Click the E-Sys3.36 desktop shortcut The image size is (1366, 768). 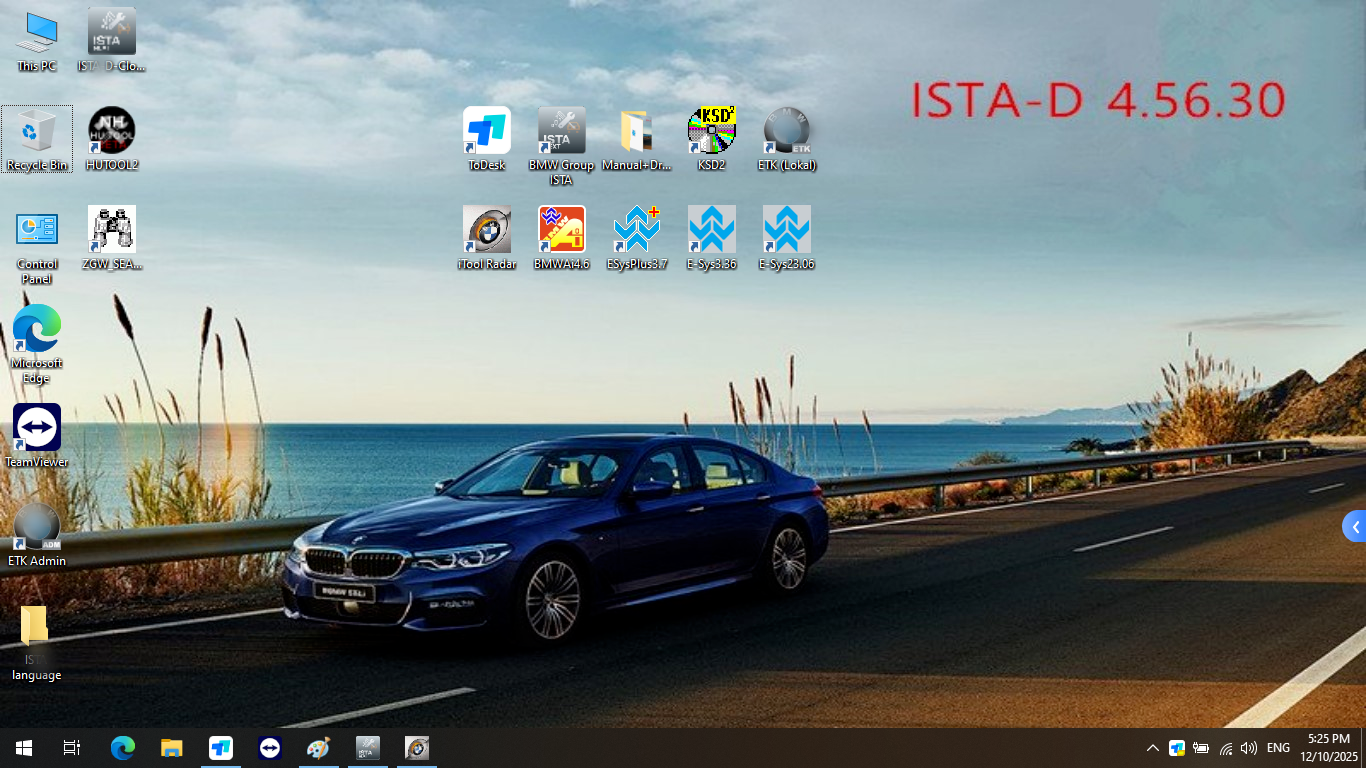[711, 230]
